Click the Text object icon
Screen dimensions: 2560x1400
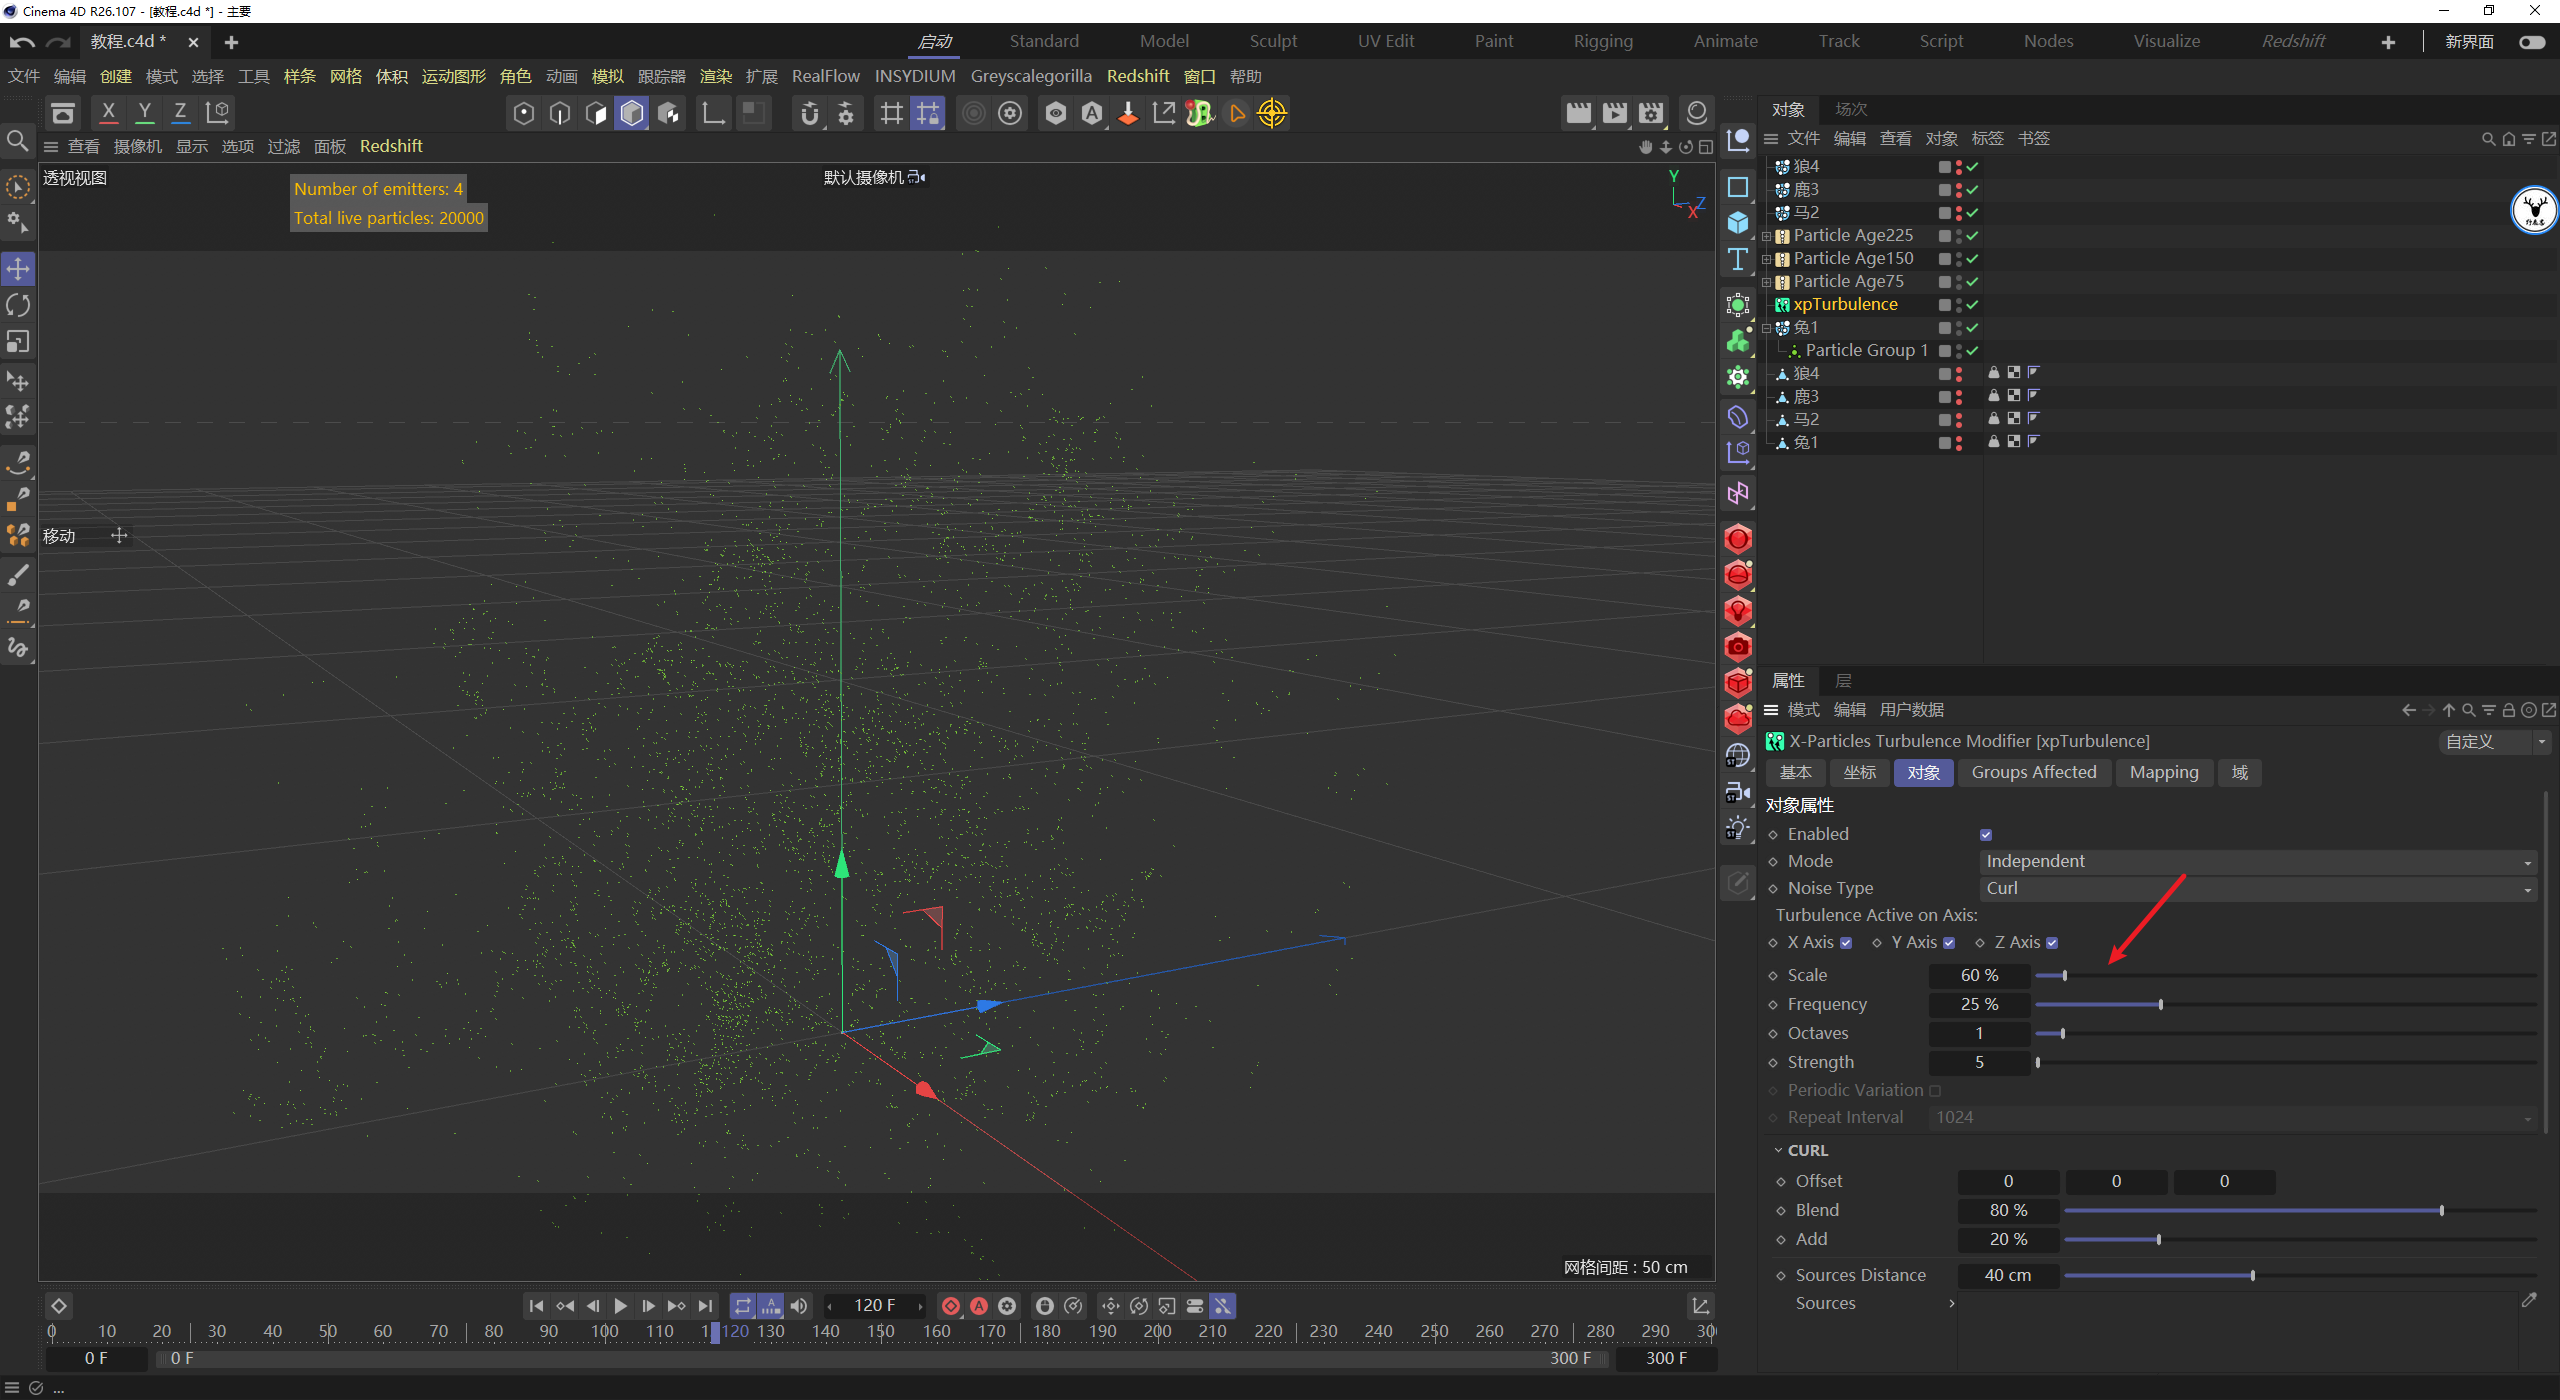(x=1738, y=260)
